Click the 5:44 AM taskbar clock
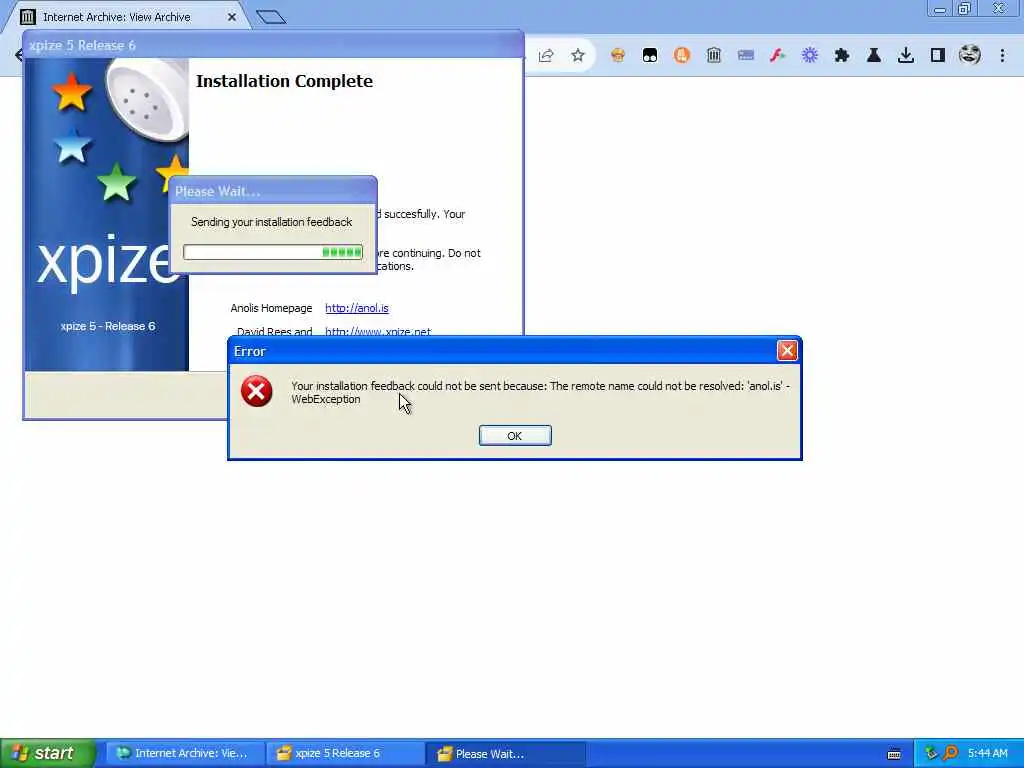Image resolution: width=1024 pixels, height=768 pixels. point(987,753)
